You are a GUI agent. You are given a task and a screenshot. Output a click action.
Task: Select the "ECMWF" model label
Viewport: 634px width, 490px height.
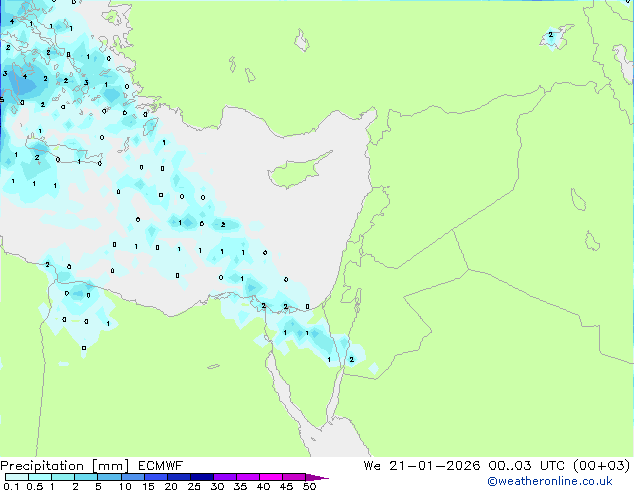(161, 466)
